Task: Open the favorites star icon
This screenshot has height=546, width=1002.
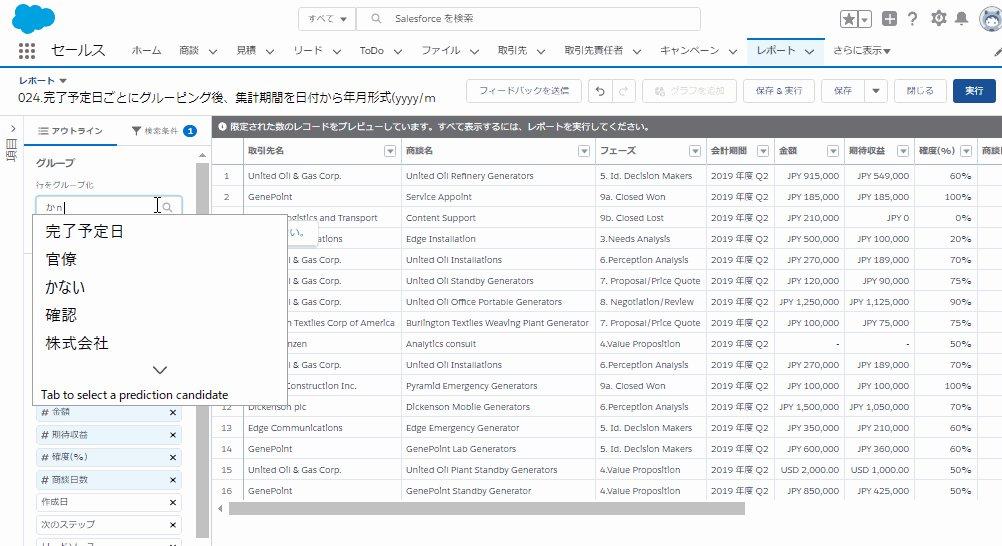Action: click(849, 19)
